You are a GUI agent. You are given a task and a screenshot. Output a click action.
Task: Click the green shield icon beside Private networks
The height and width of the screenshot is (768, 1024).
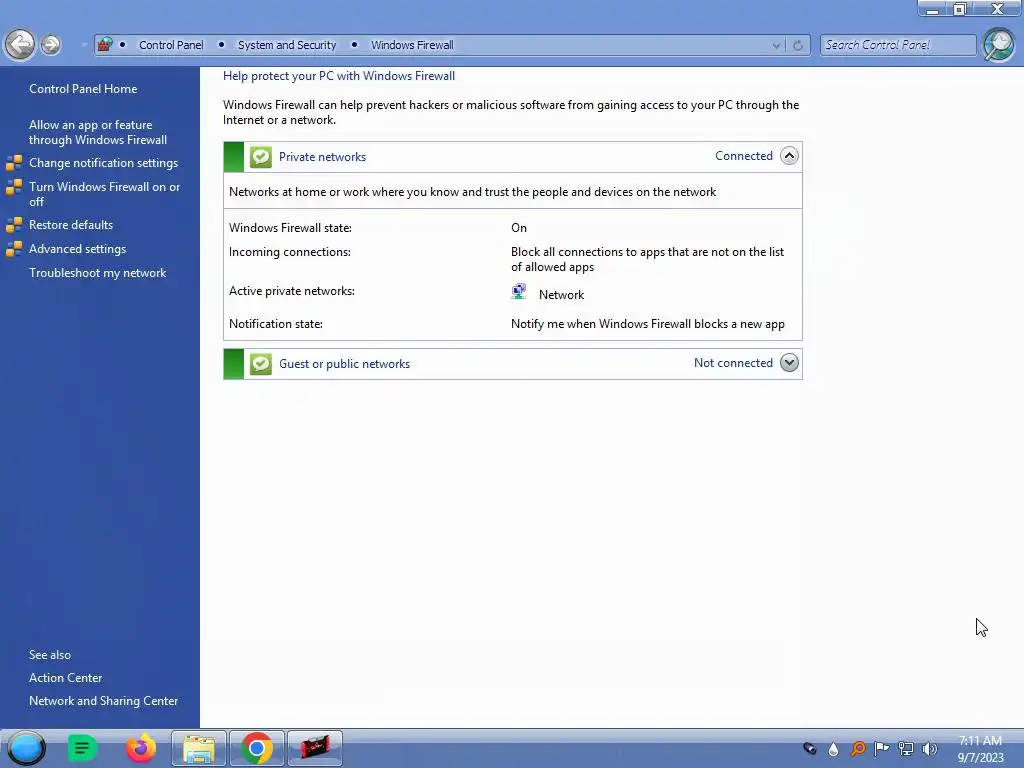pos(261,157)
